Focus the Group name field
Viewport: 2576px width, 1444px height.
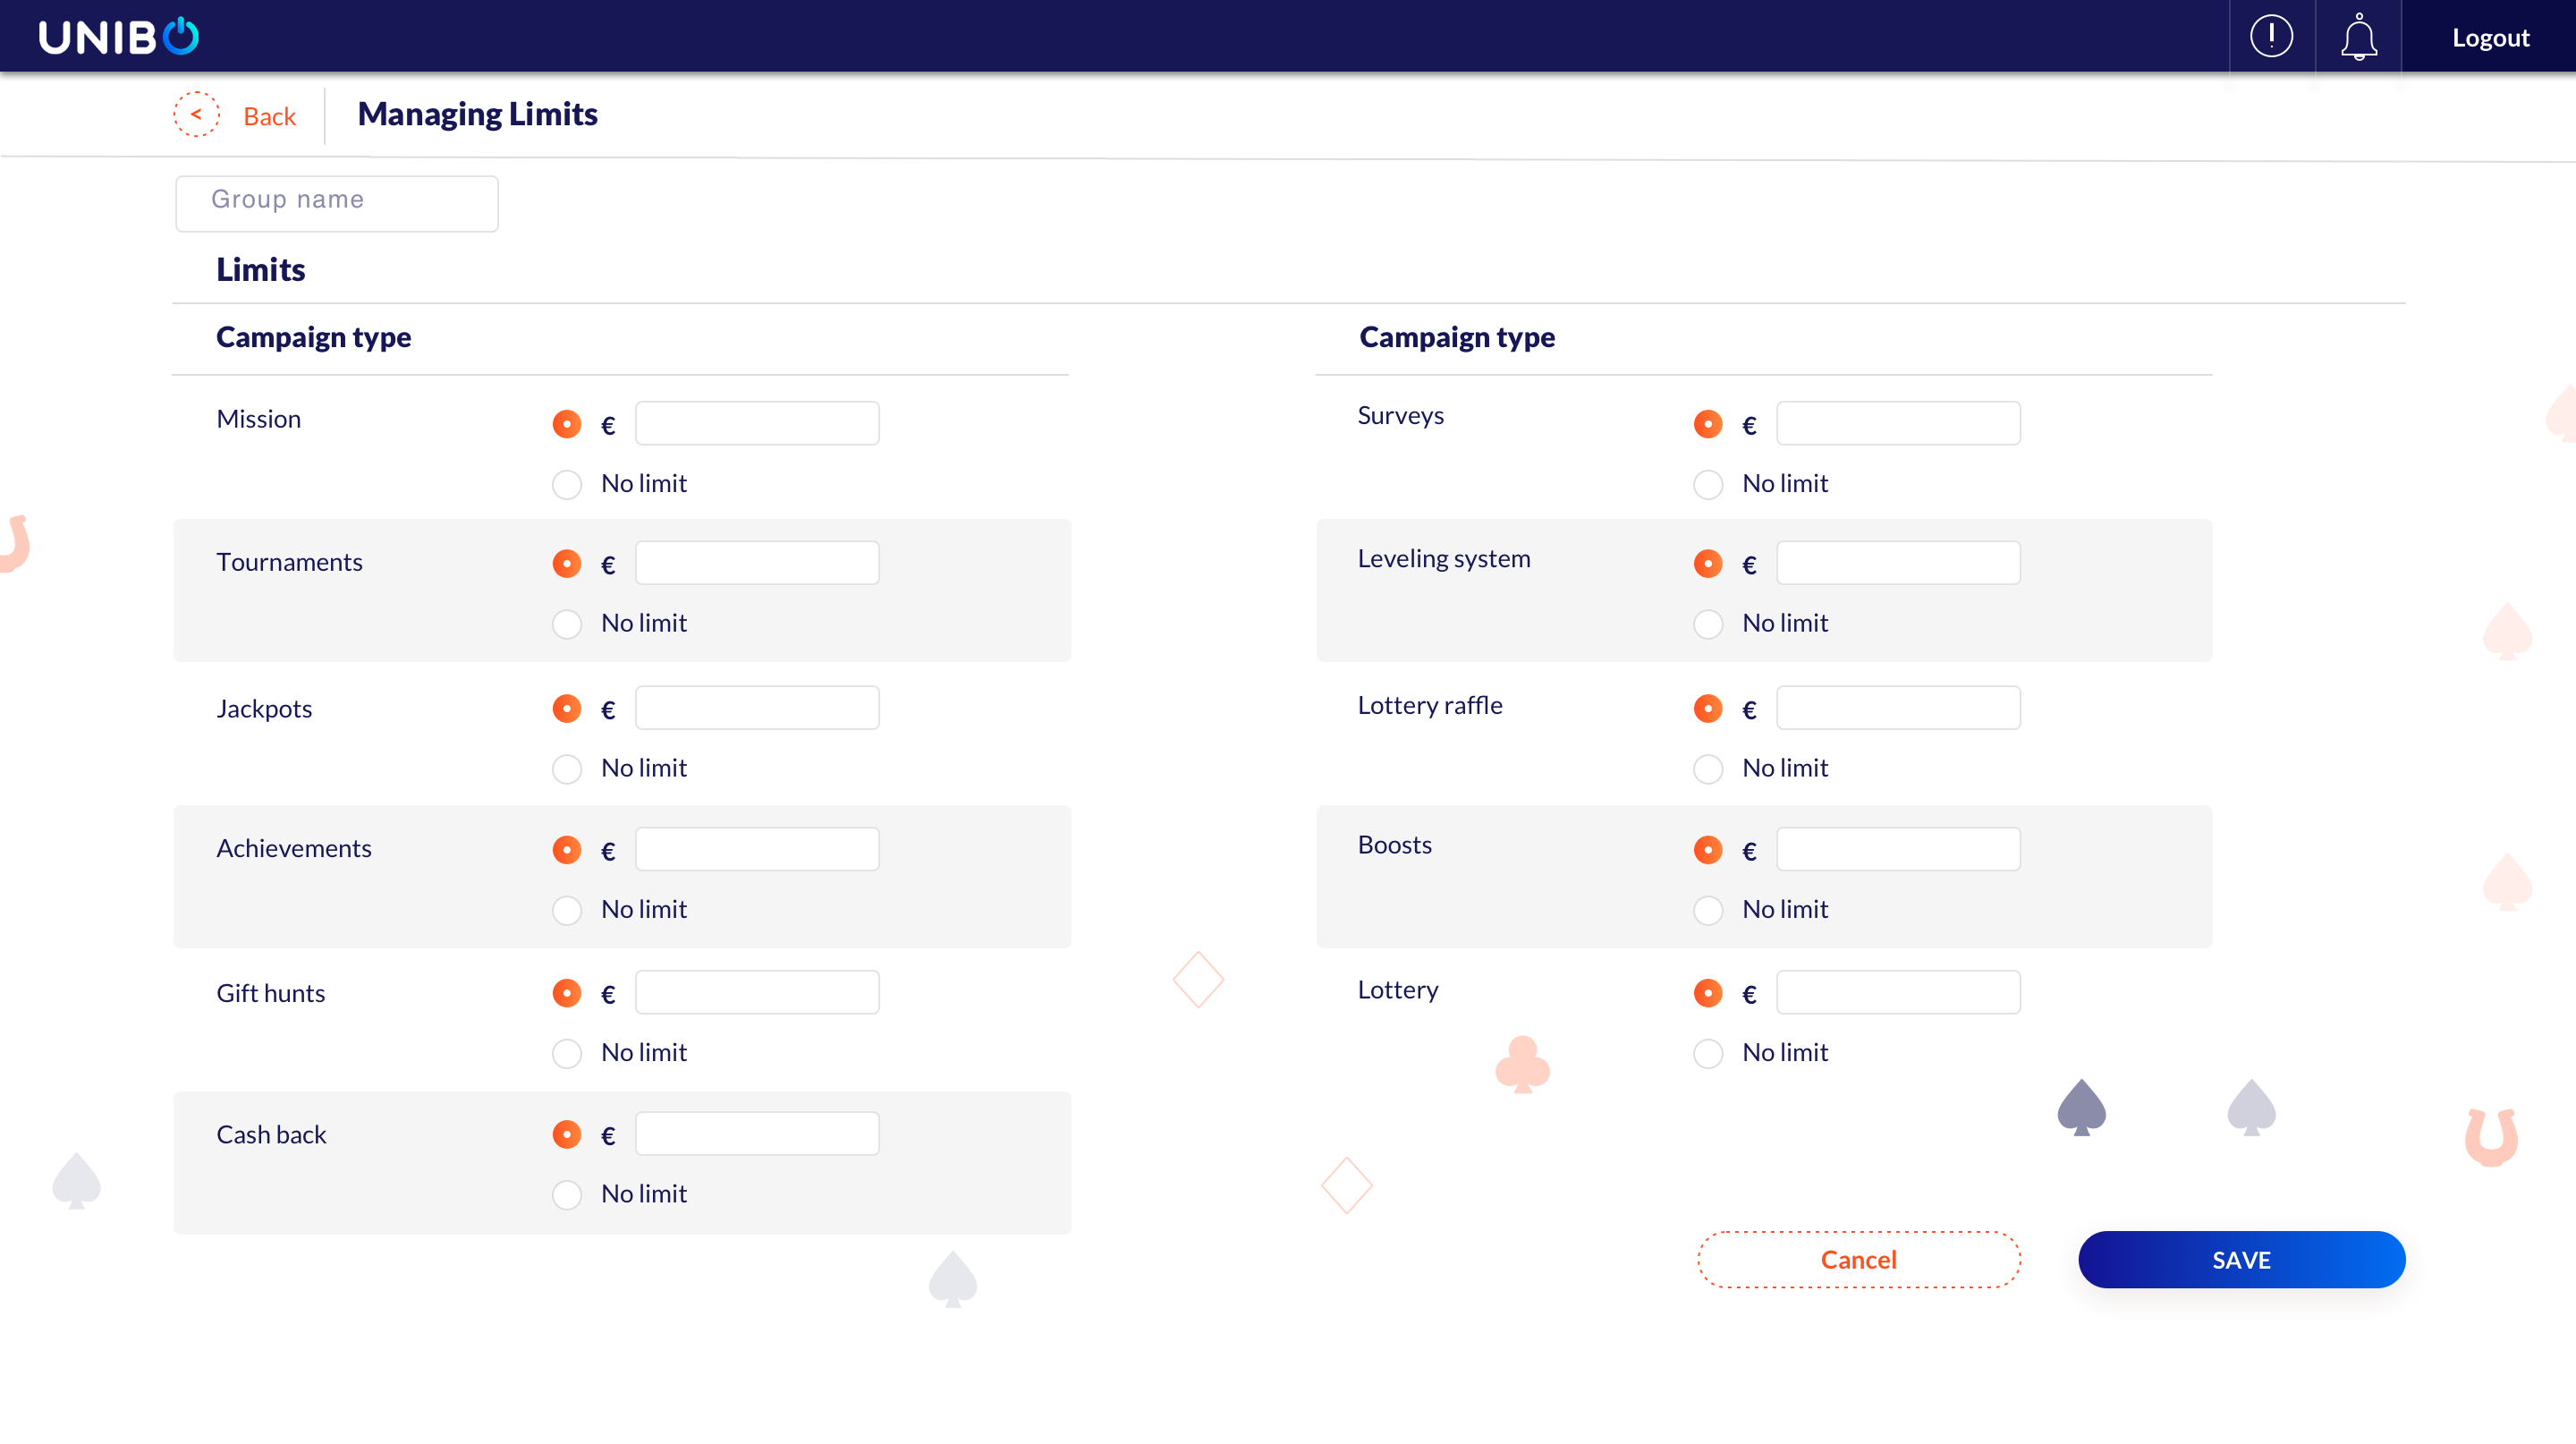click(x=337, y=203)
